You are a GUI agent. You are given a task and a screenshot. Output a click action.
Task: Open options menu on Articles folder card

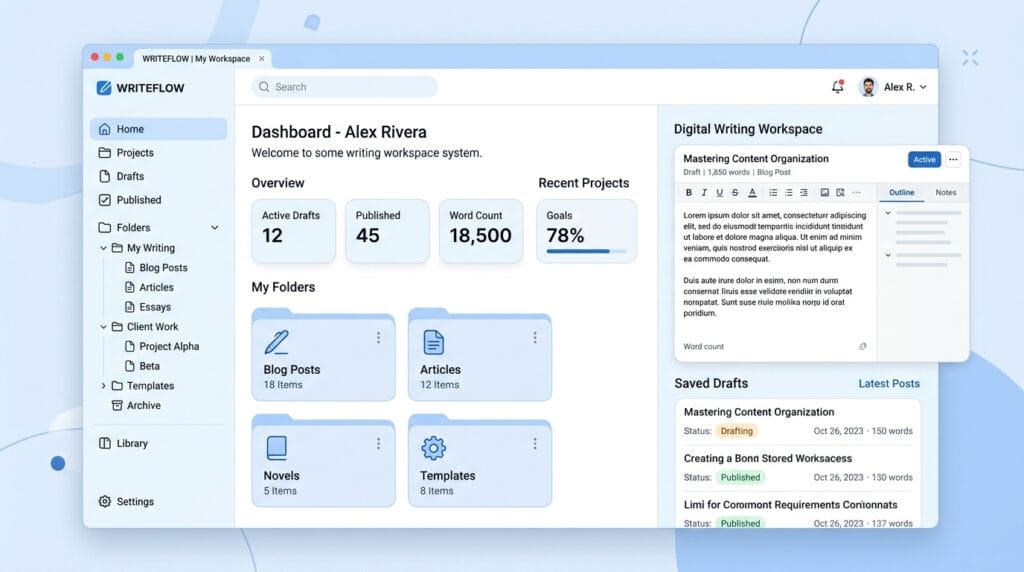coord(535,338)
